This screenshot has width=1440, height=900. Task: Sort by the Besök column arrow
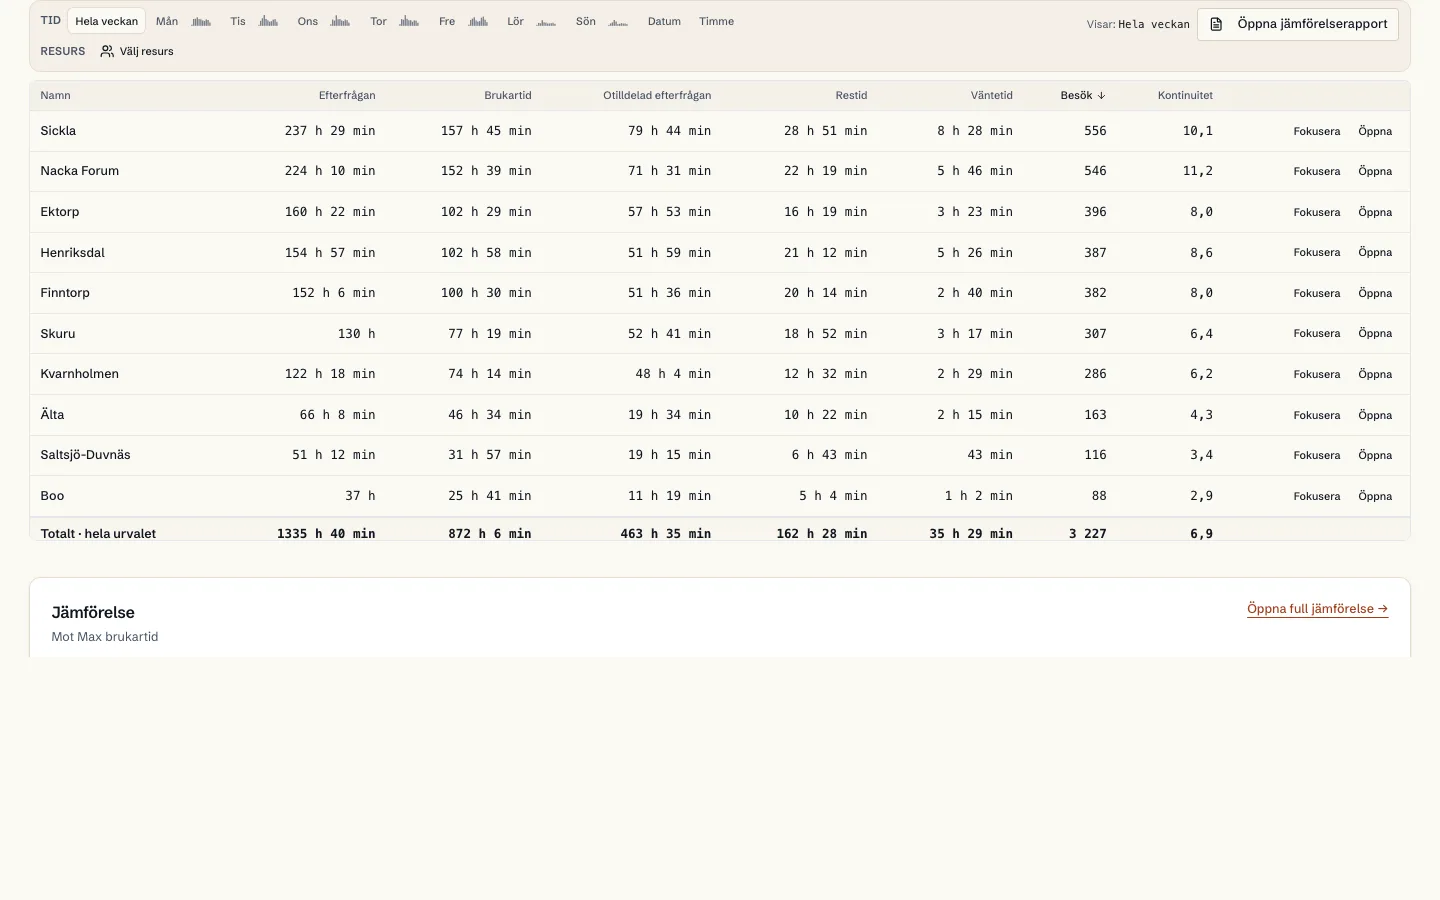tap(1101, 96)
